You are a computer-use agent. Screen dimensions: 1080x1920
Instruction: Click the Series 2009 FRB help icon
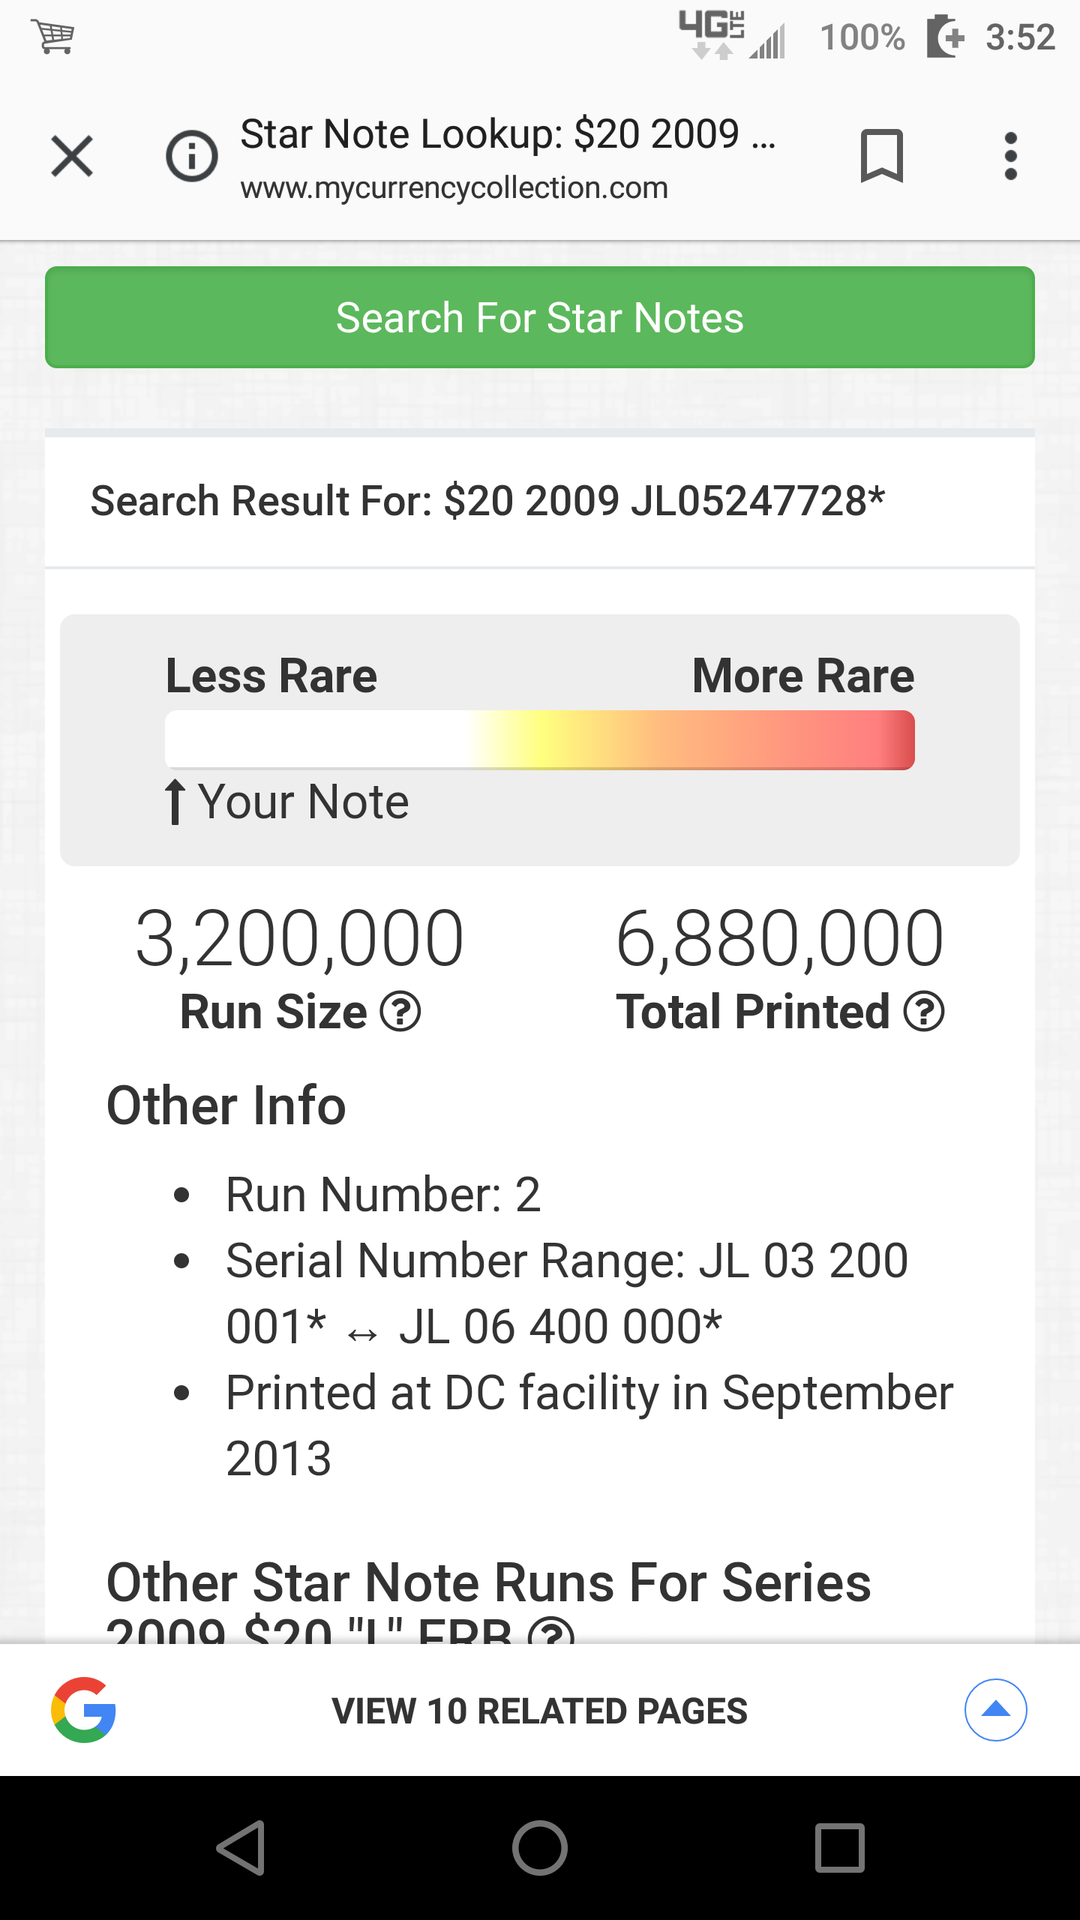pos(551,1630)
